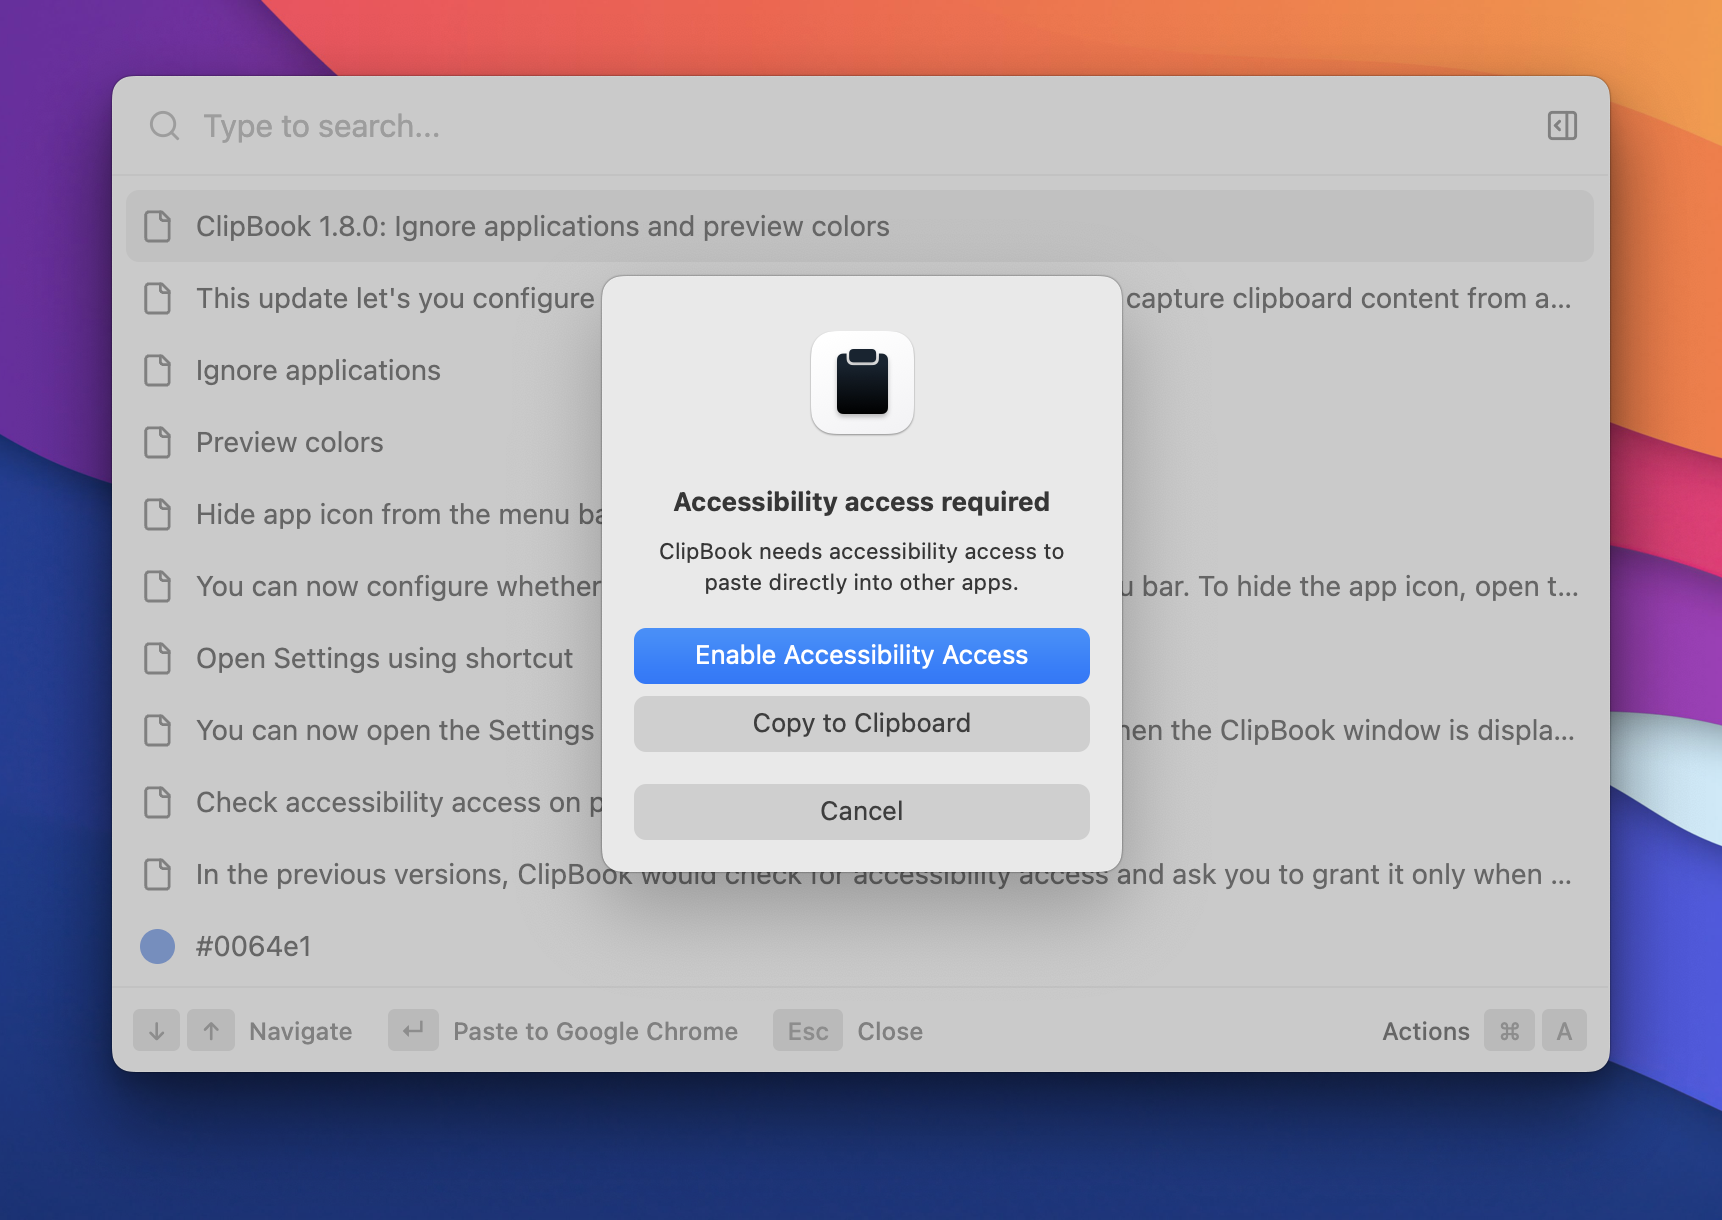Image resolution: width=1722 pixels, height=1220 pixels.
Task: Click the up arrow Navigate key
Action: pos(211,1031)
